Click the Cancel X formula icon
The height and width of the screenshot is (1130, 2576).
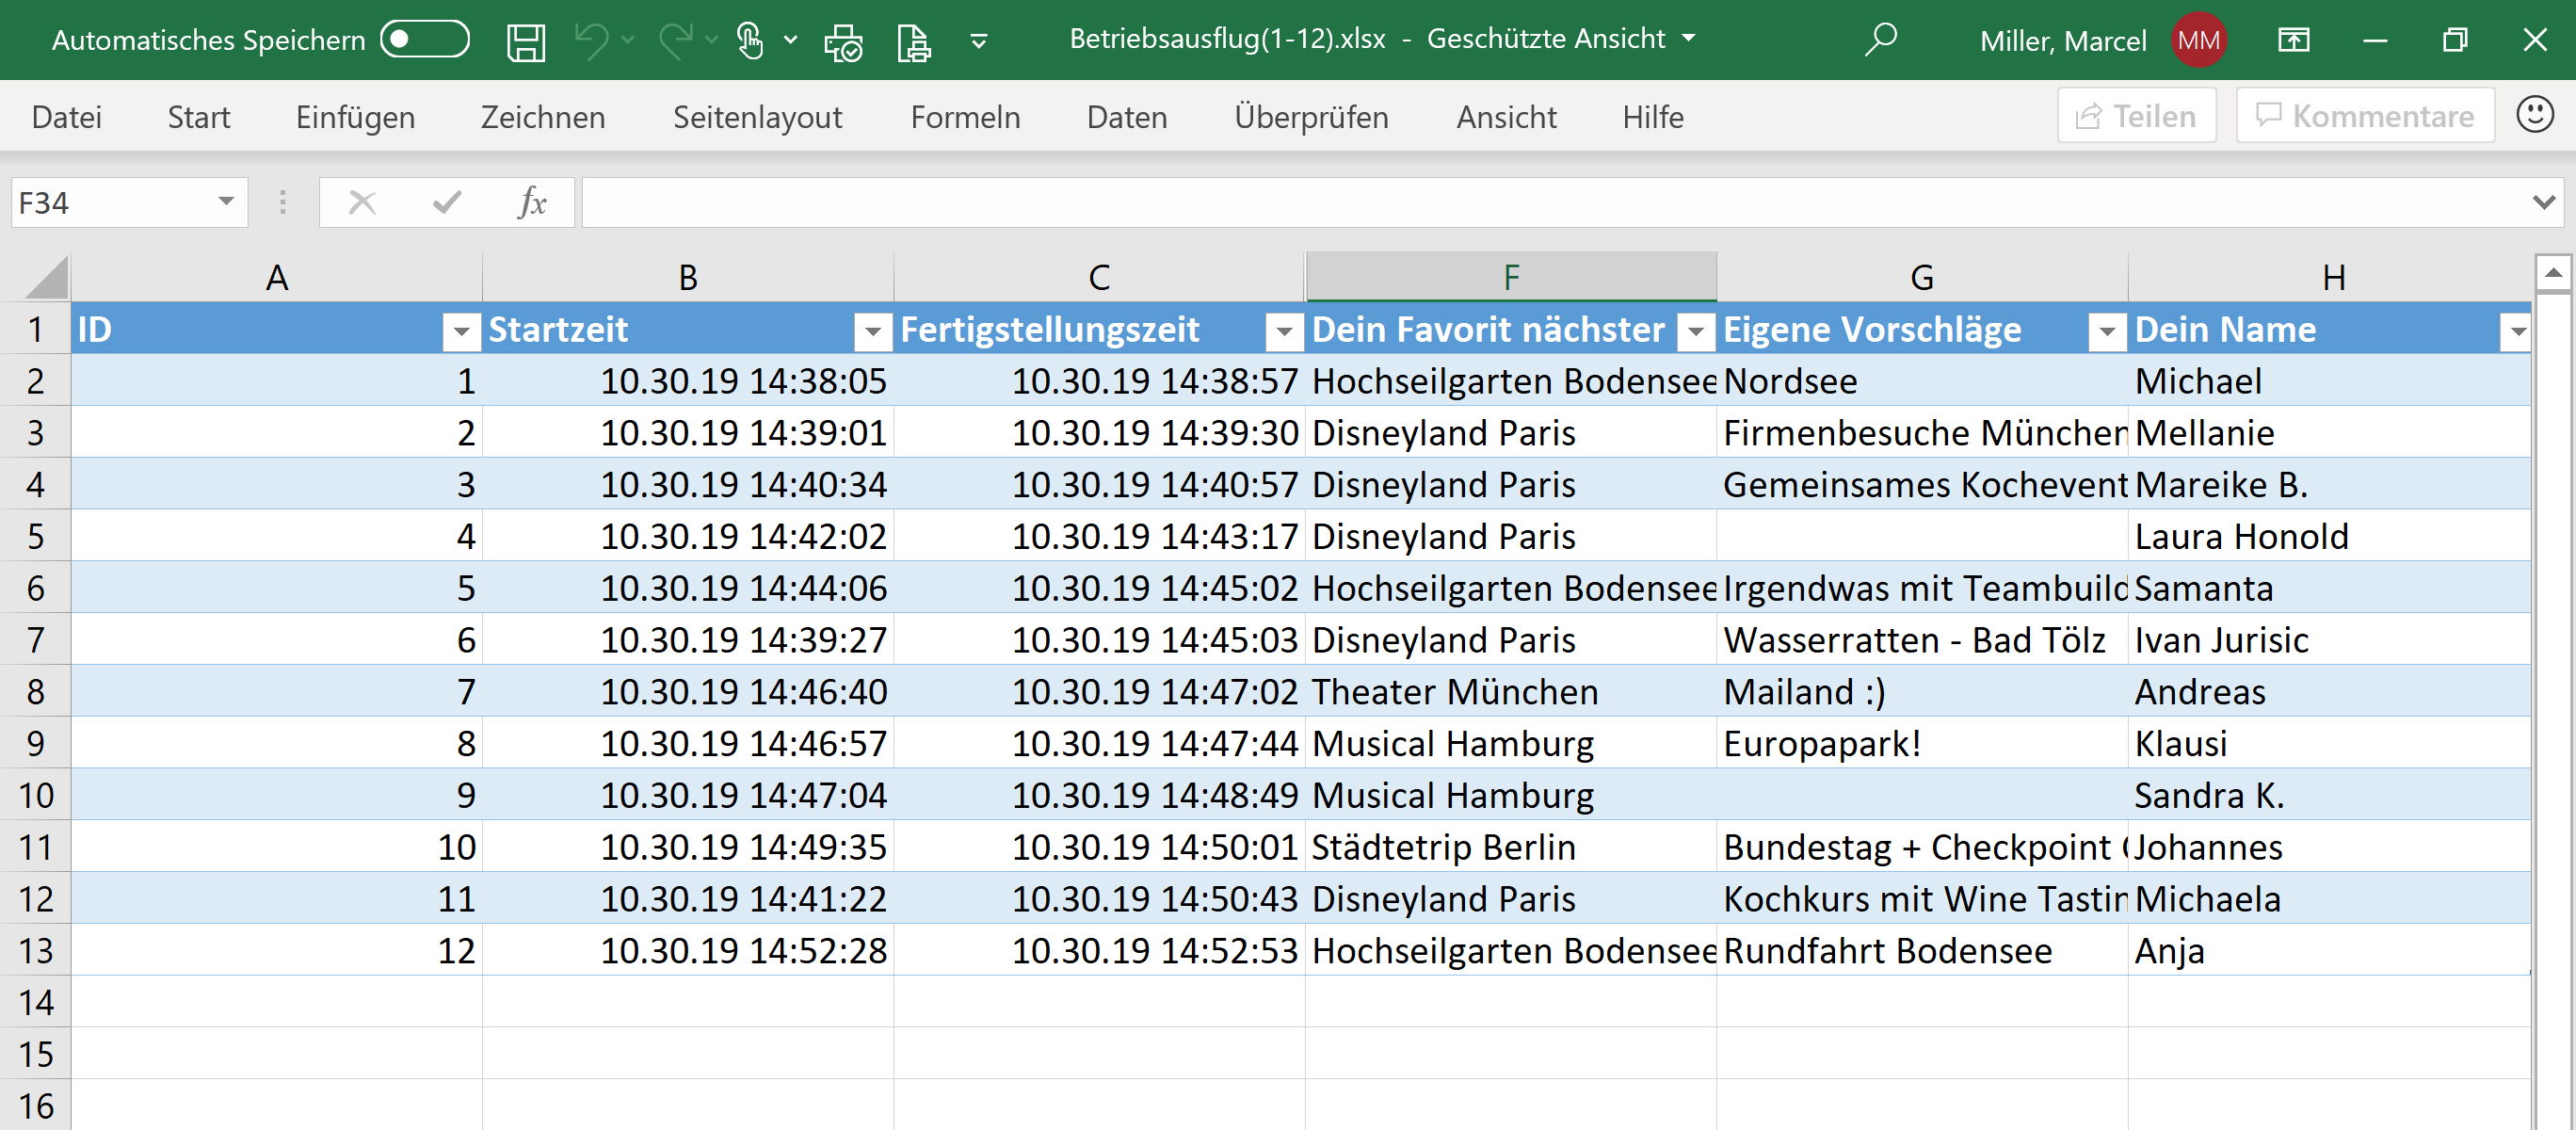point(362,203)
